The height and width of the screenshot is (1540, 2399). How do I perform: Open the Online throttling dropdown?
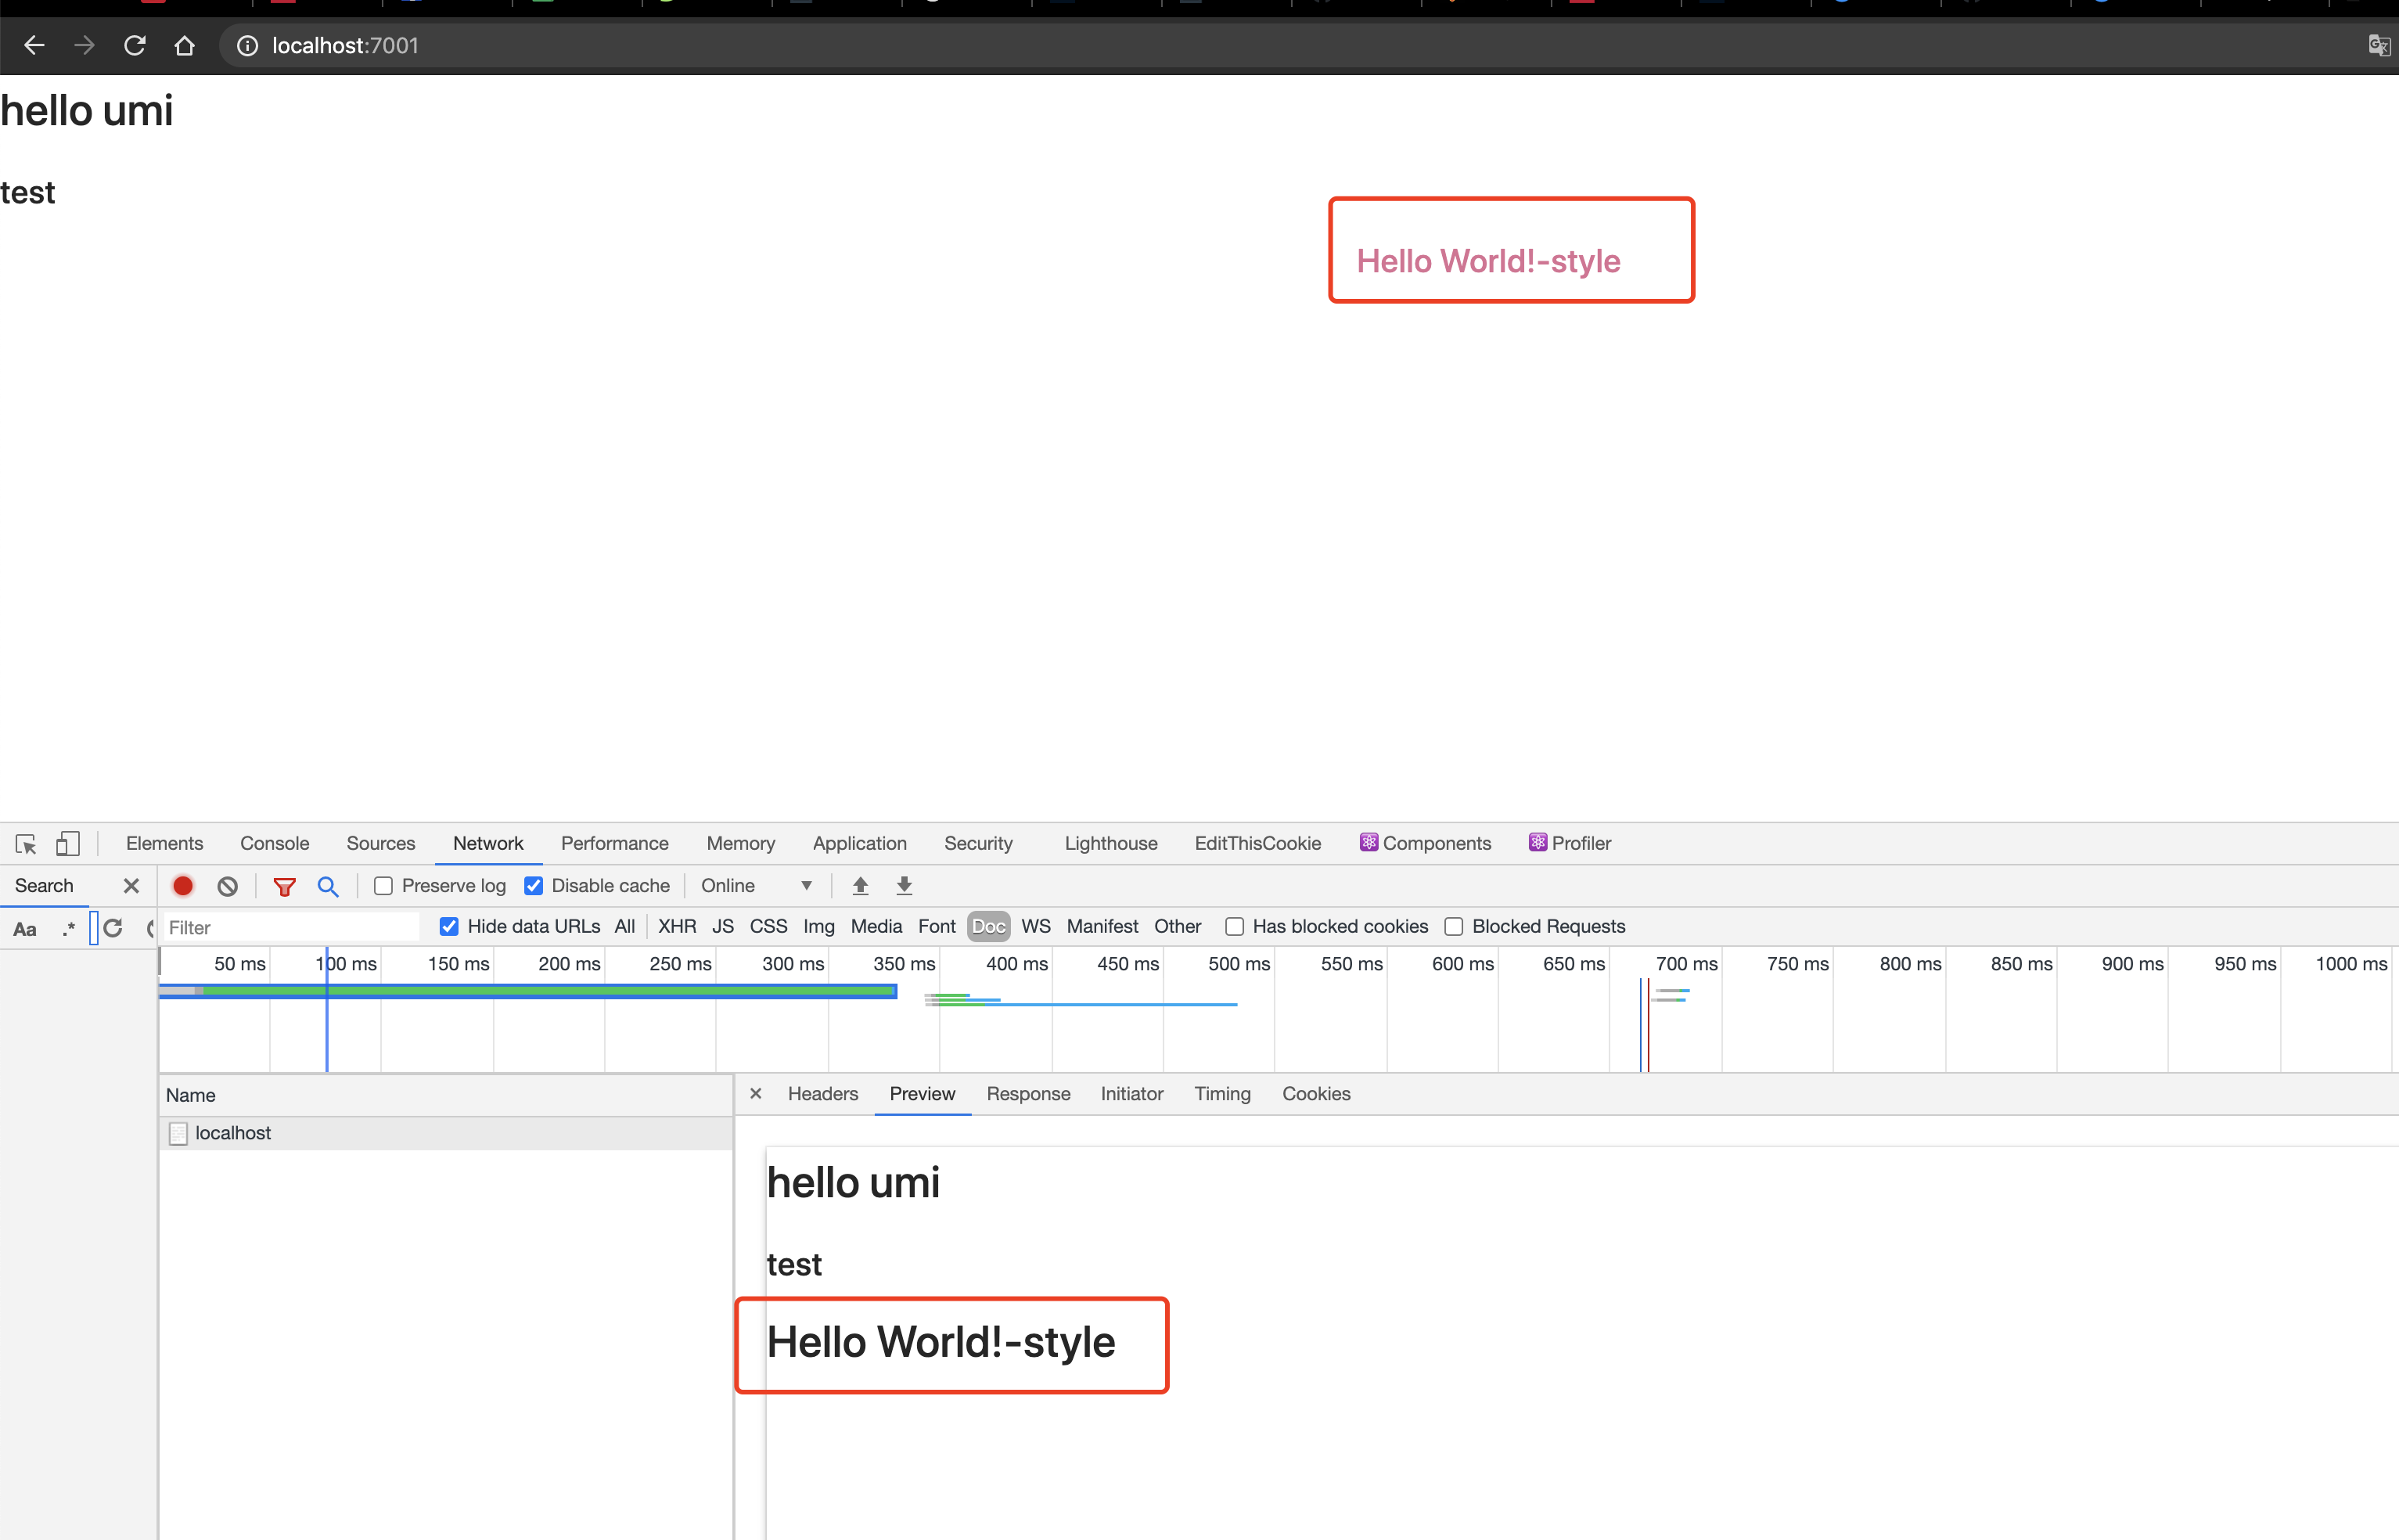[x=757, y=886]
